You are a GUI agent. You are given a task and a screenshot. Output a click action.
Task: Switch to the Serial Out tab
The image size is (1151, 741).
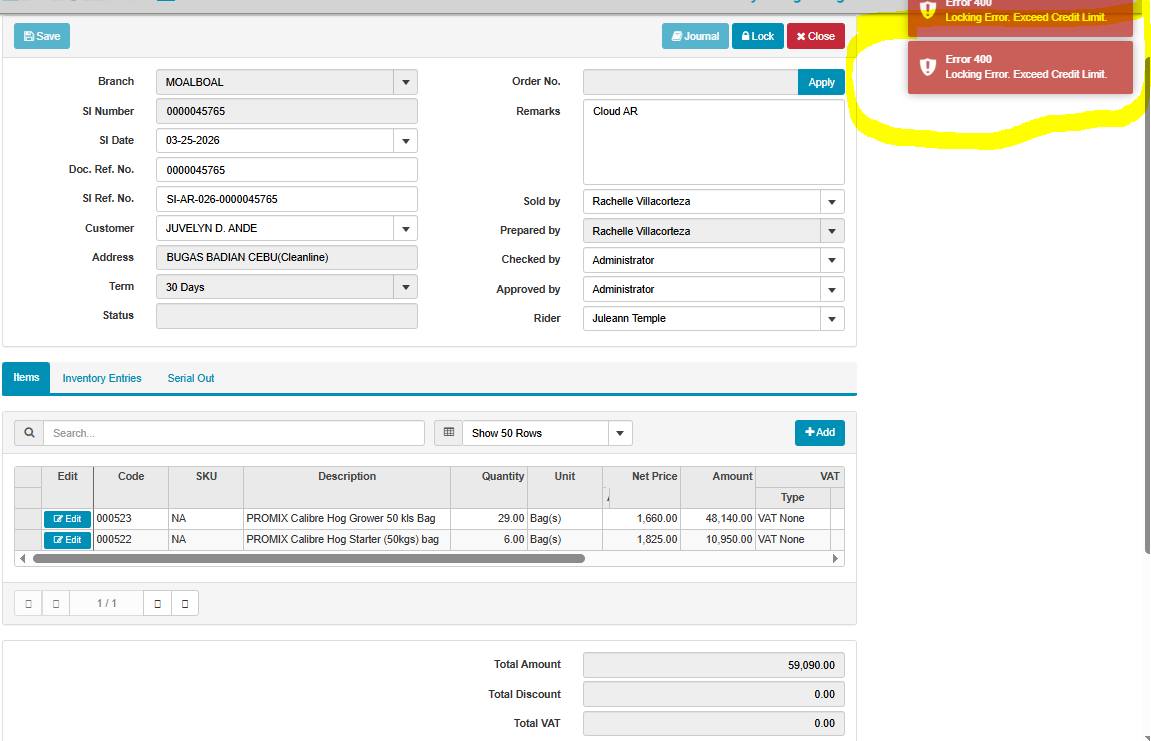pos(191,378)
